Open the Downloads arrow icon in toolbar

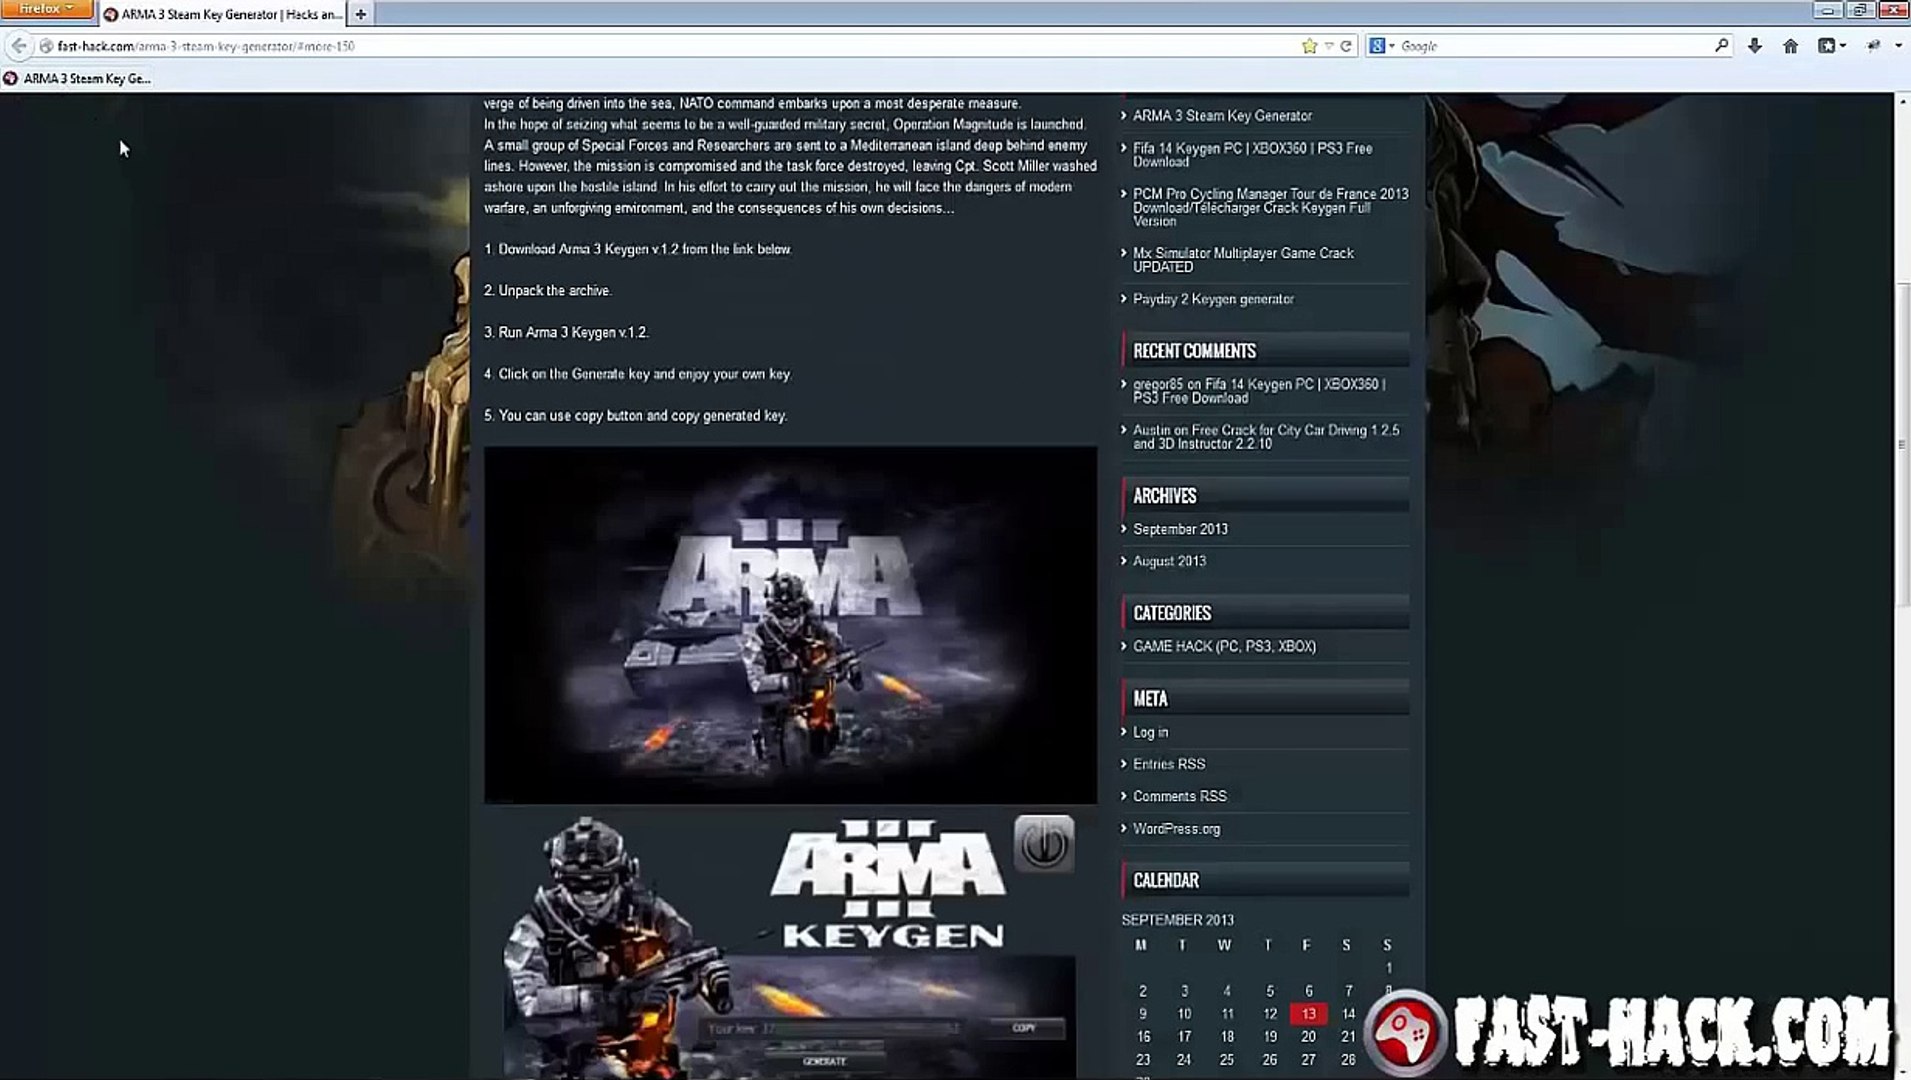tap(1754, 46)
